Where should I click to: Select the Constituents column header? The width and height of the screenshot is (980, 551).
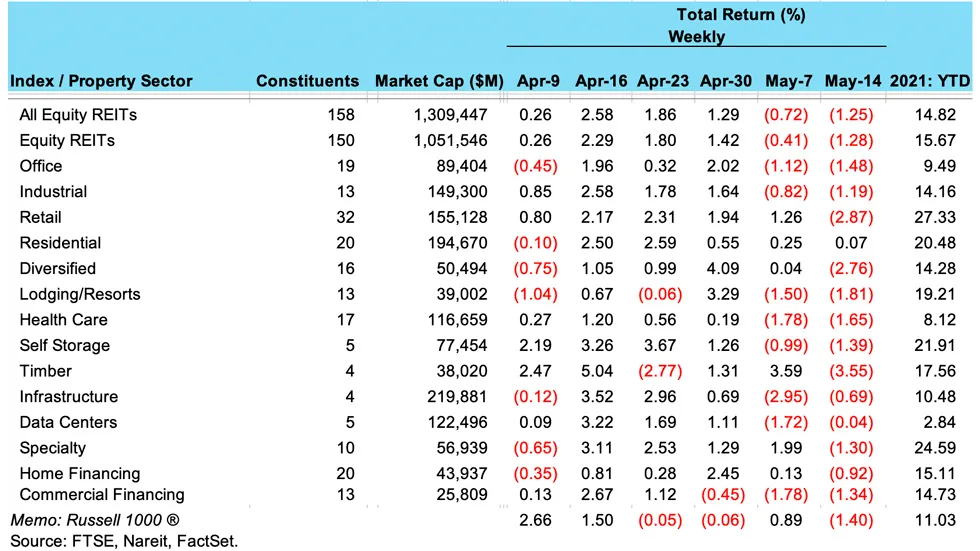pos(308,81)
